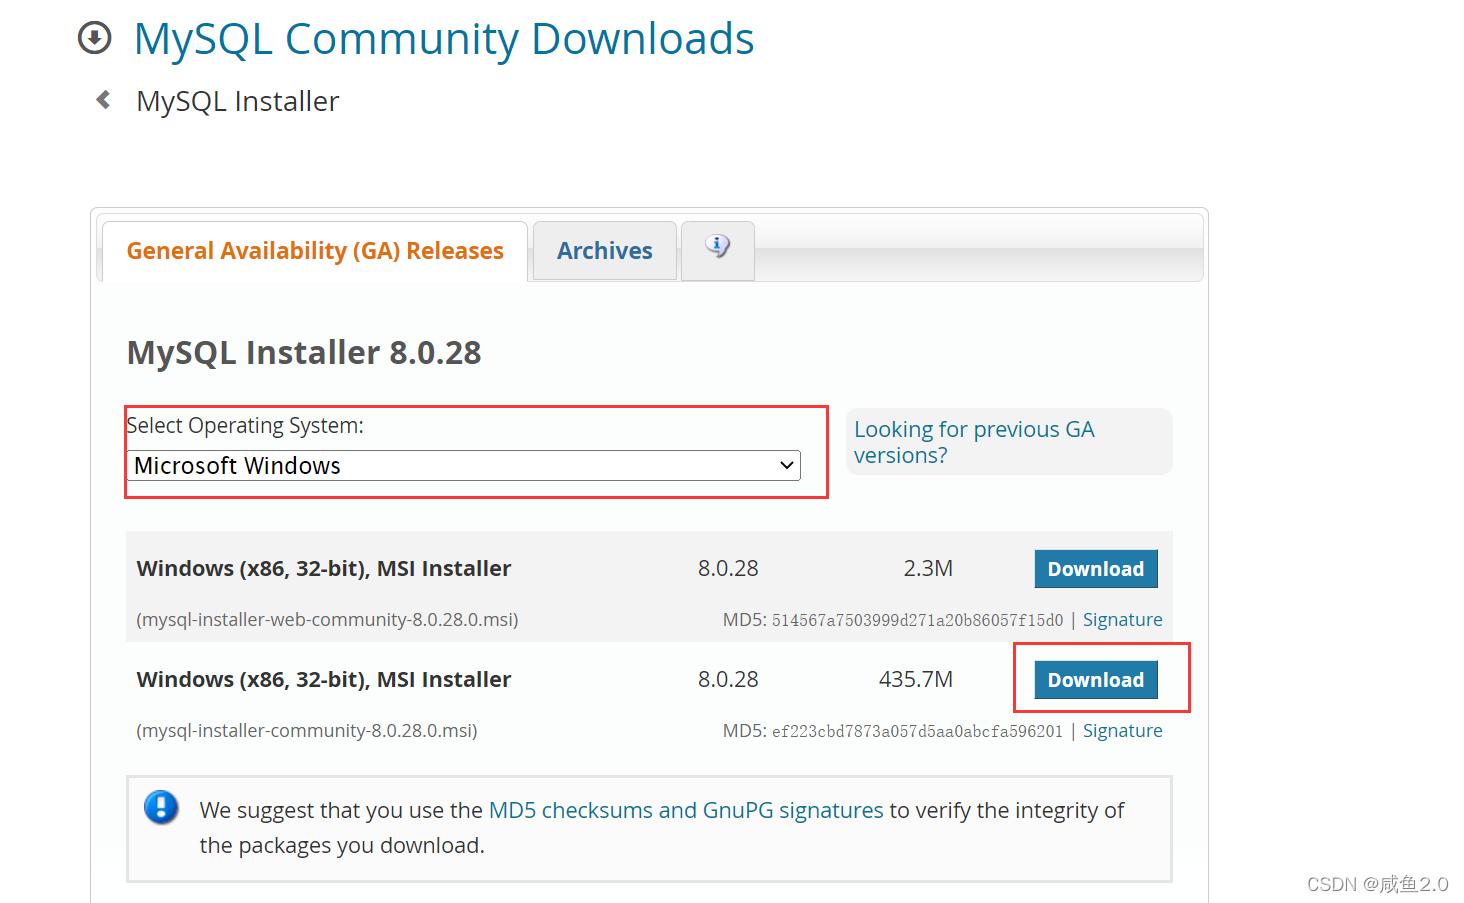Click the download circle icon beside page title

pyautogui.click(x=95, y=38)
